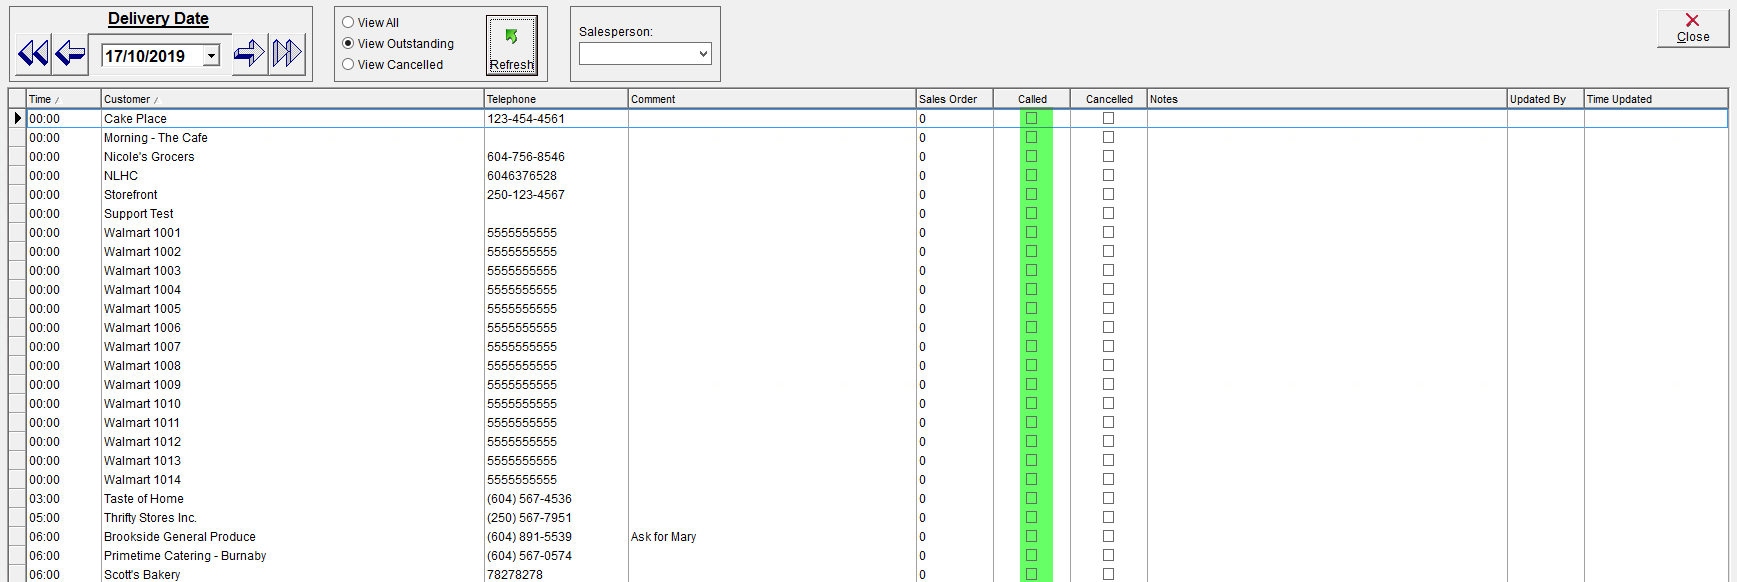Click the 'Ask for Mary' comment
Viewport: 1737px width, 582px height.
(663, 536)
